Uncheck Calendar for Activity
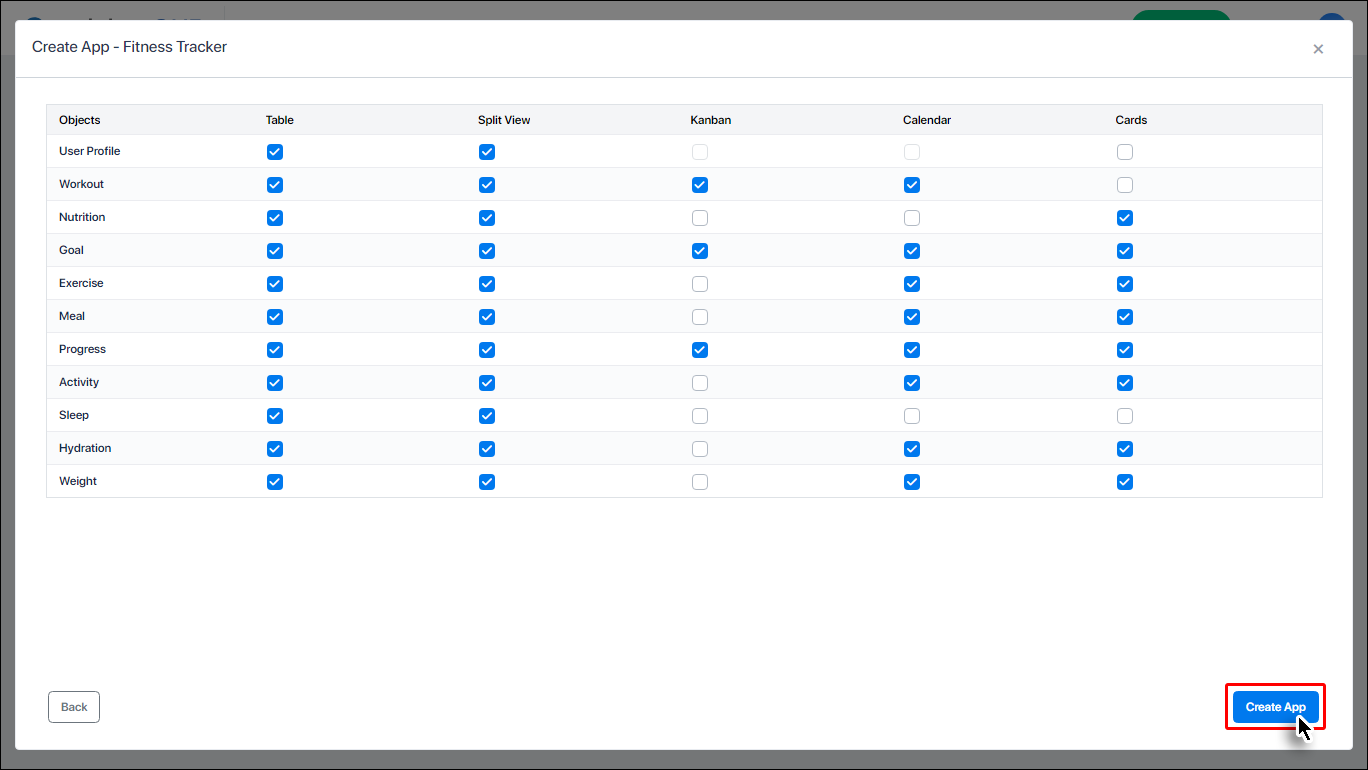The image size is (1368, 770). click(x=912, y=383)
